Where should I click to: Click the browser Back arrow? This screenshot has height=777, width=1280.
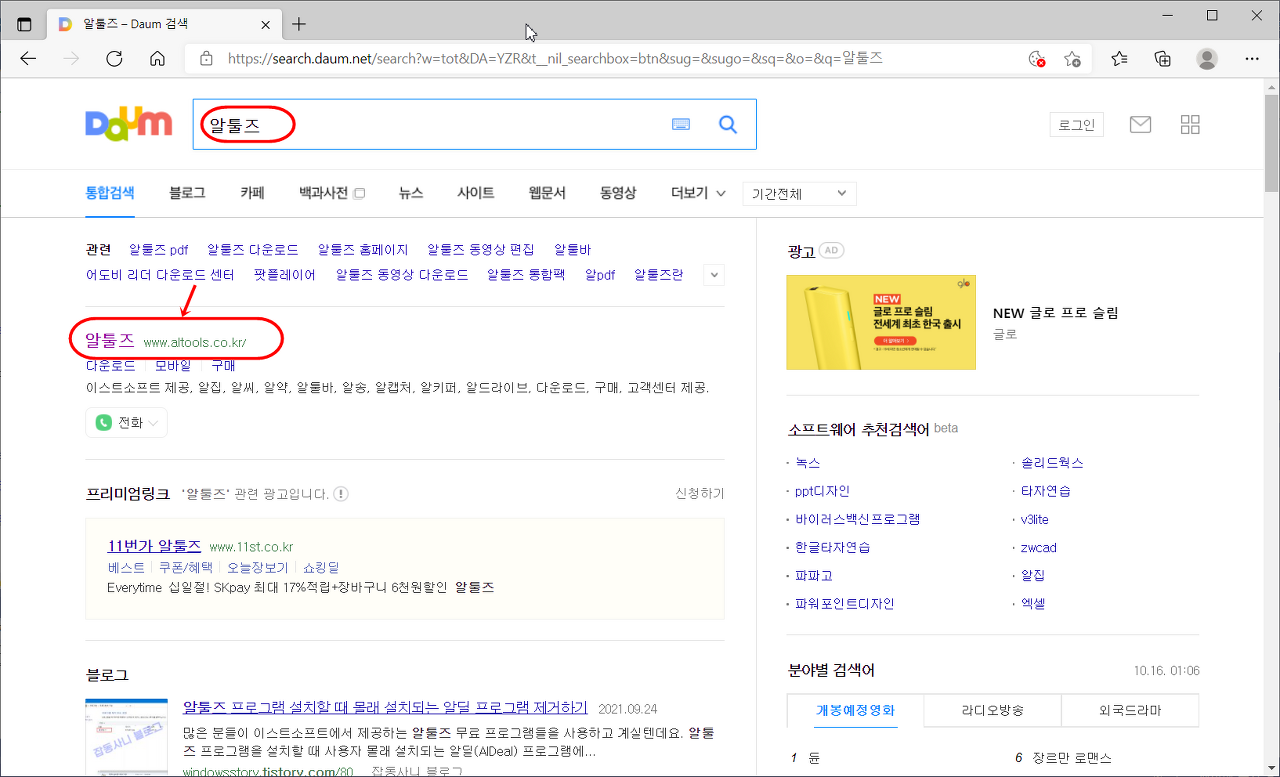point(28,58)
